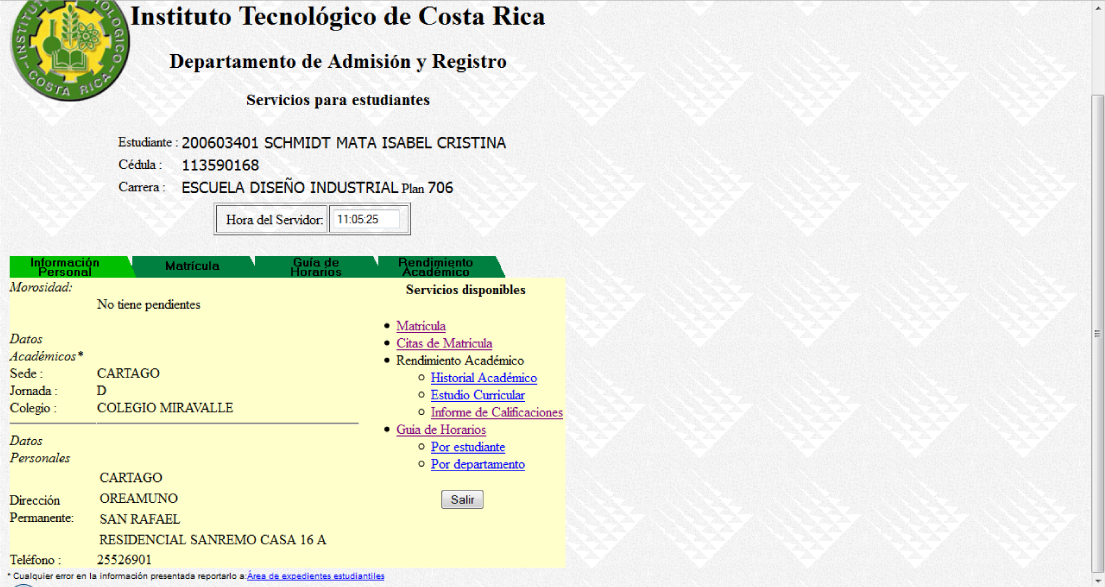This screenshot has width=1105, height=587.
Task: Click the Hora del Servidor time field
Action: (365, 219)
